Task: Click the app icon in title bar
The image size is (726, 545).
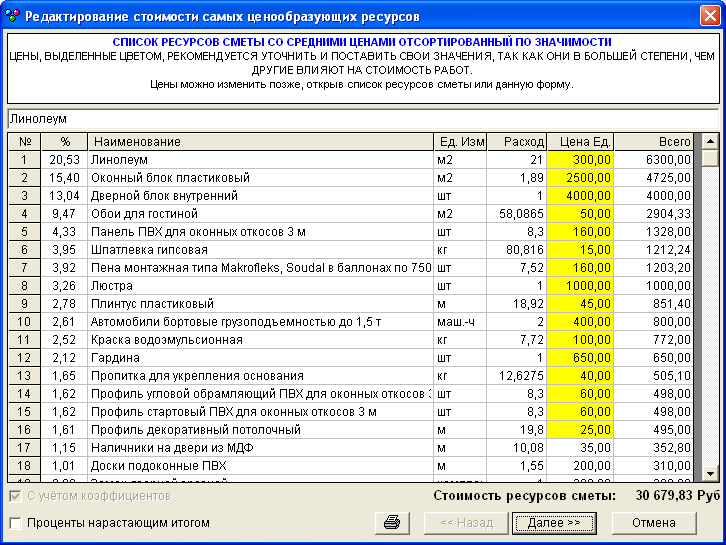Action: pos(12,16)
